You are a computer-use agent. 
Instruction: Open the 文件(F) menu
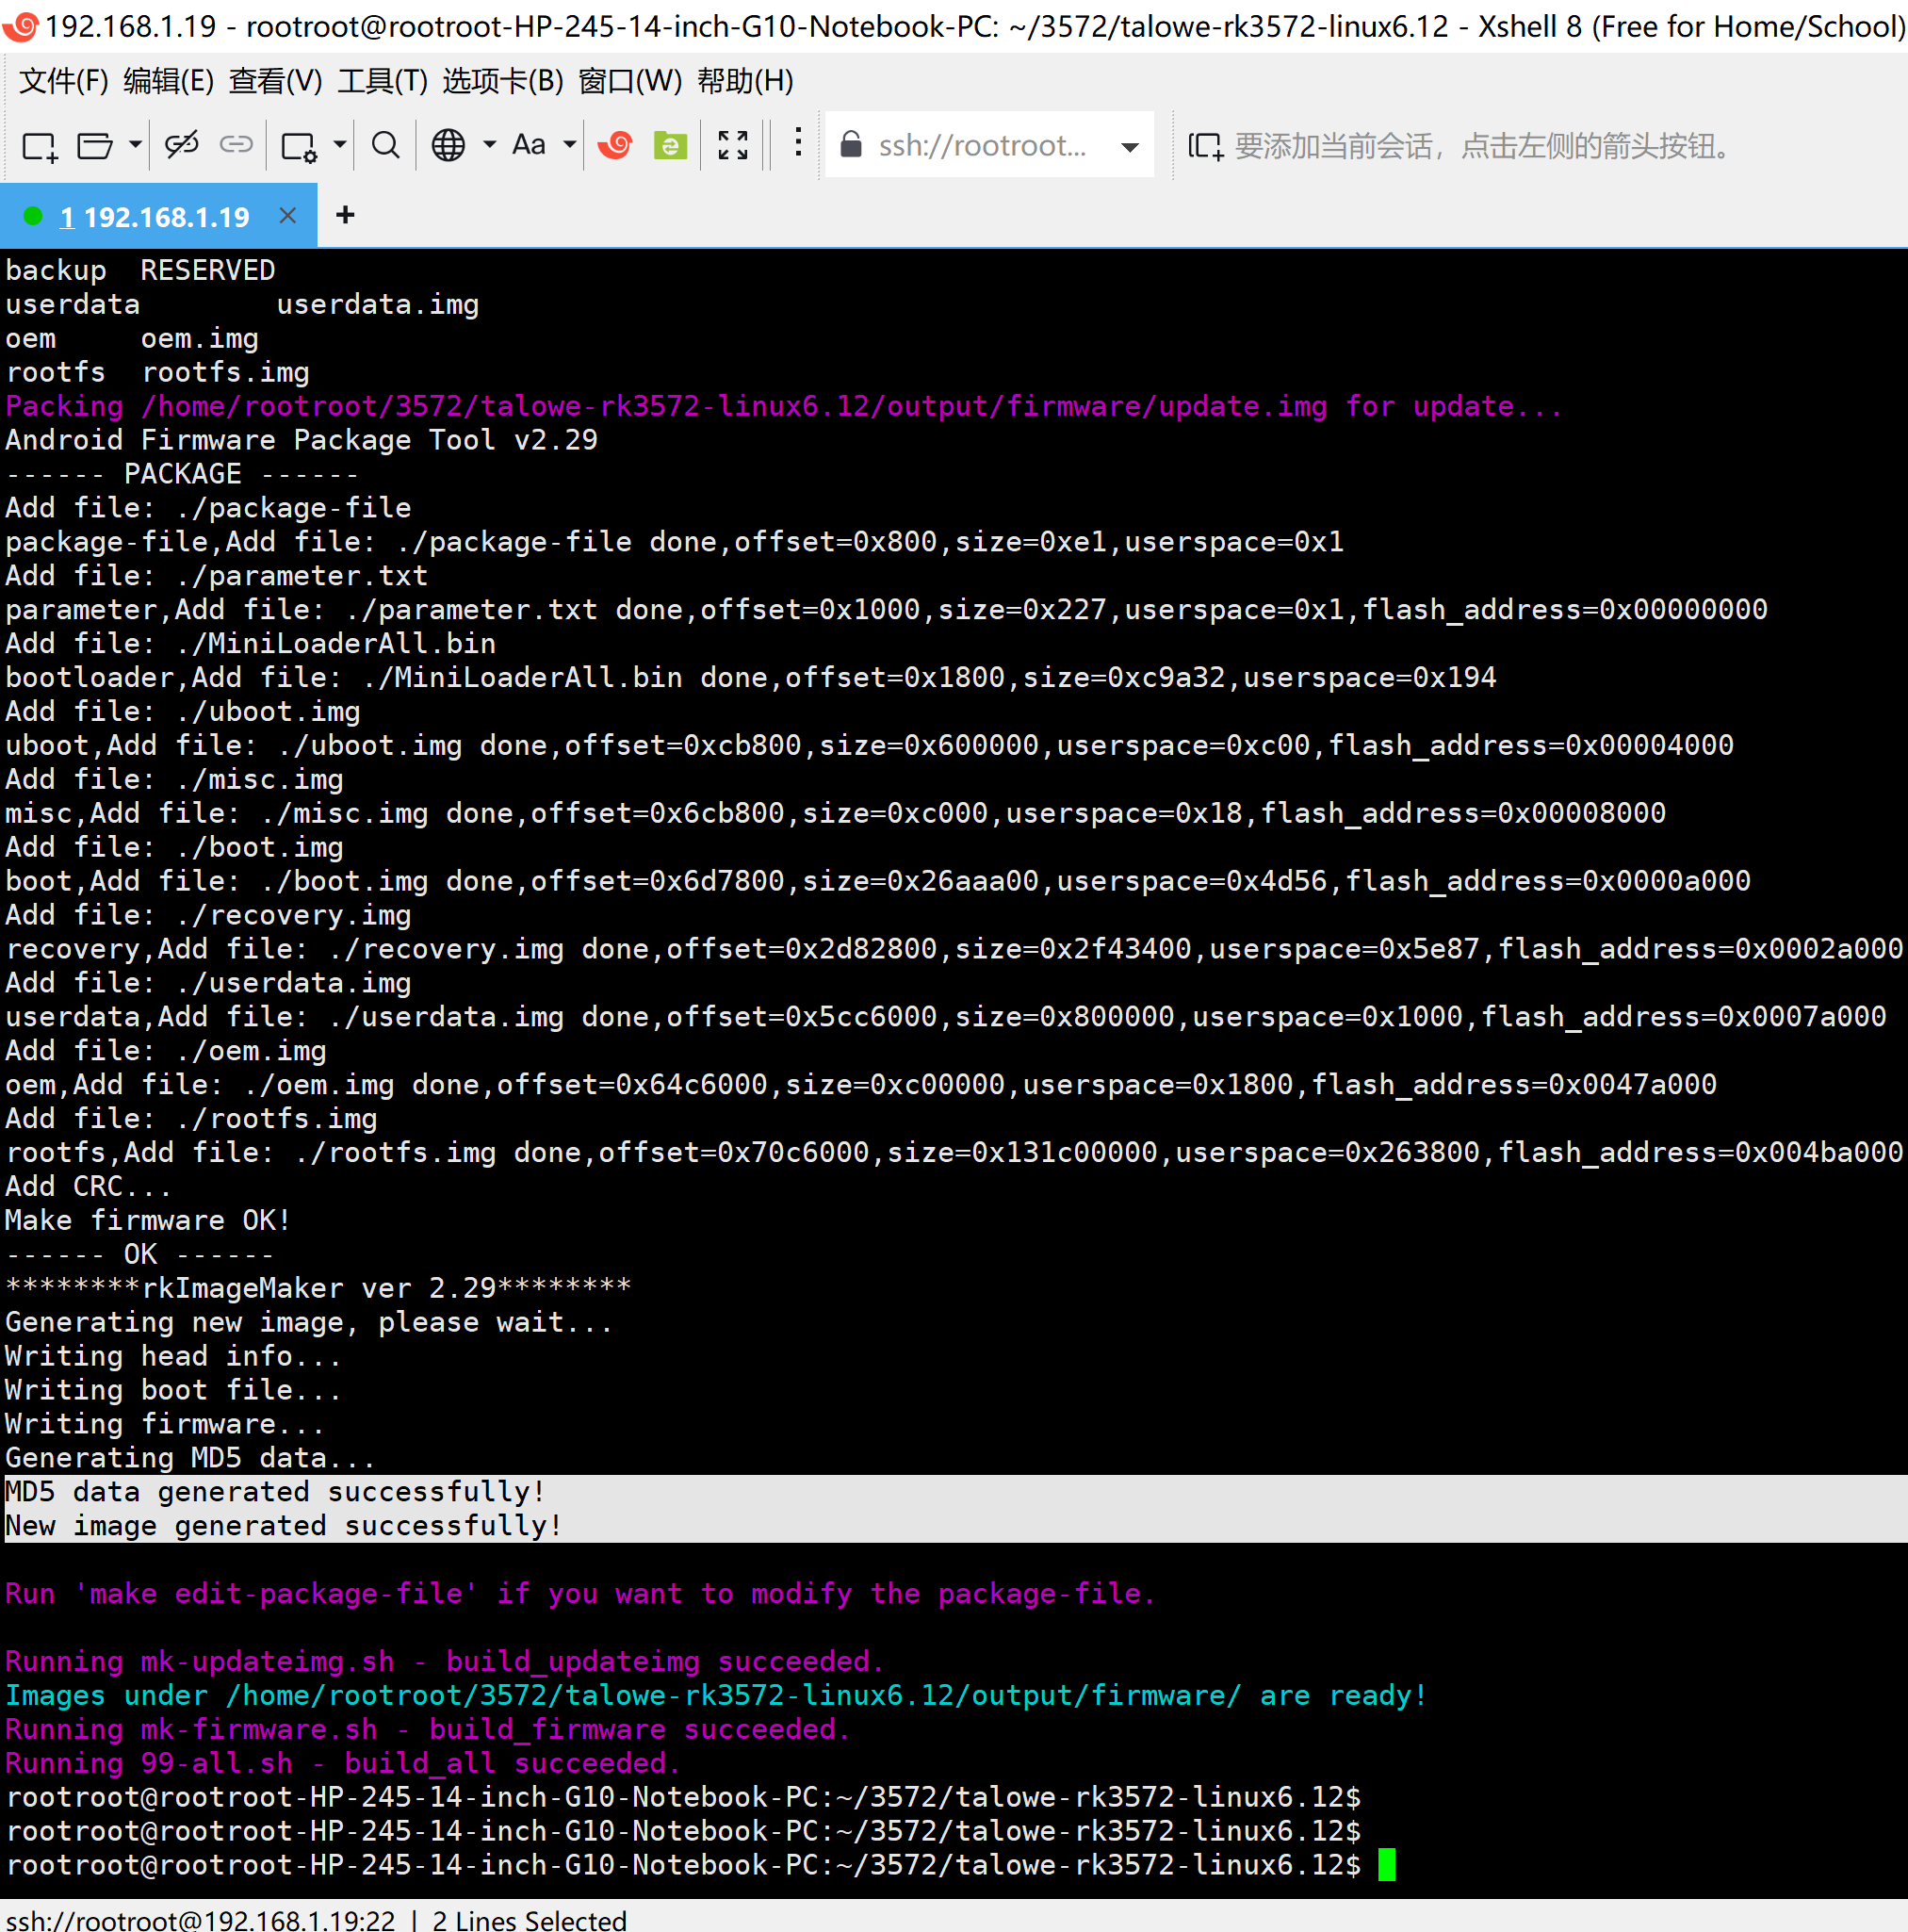click(x=64, y=81)
